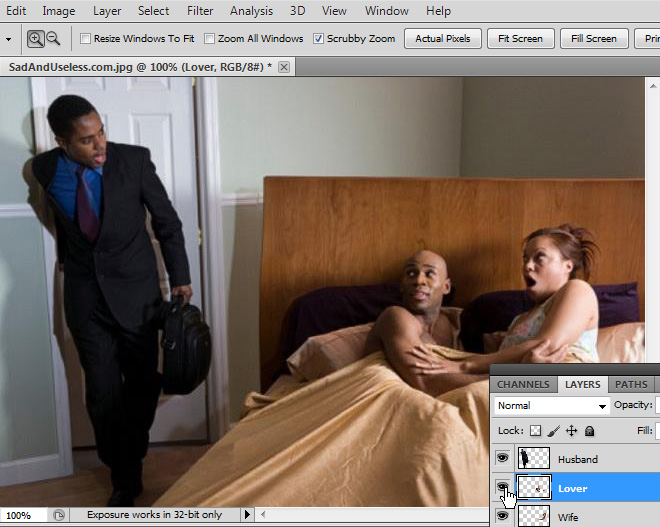Open the Filter menu
The height and width of the screenshot is (527, 660).
(x=200, y=11)
